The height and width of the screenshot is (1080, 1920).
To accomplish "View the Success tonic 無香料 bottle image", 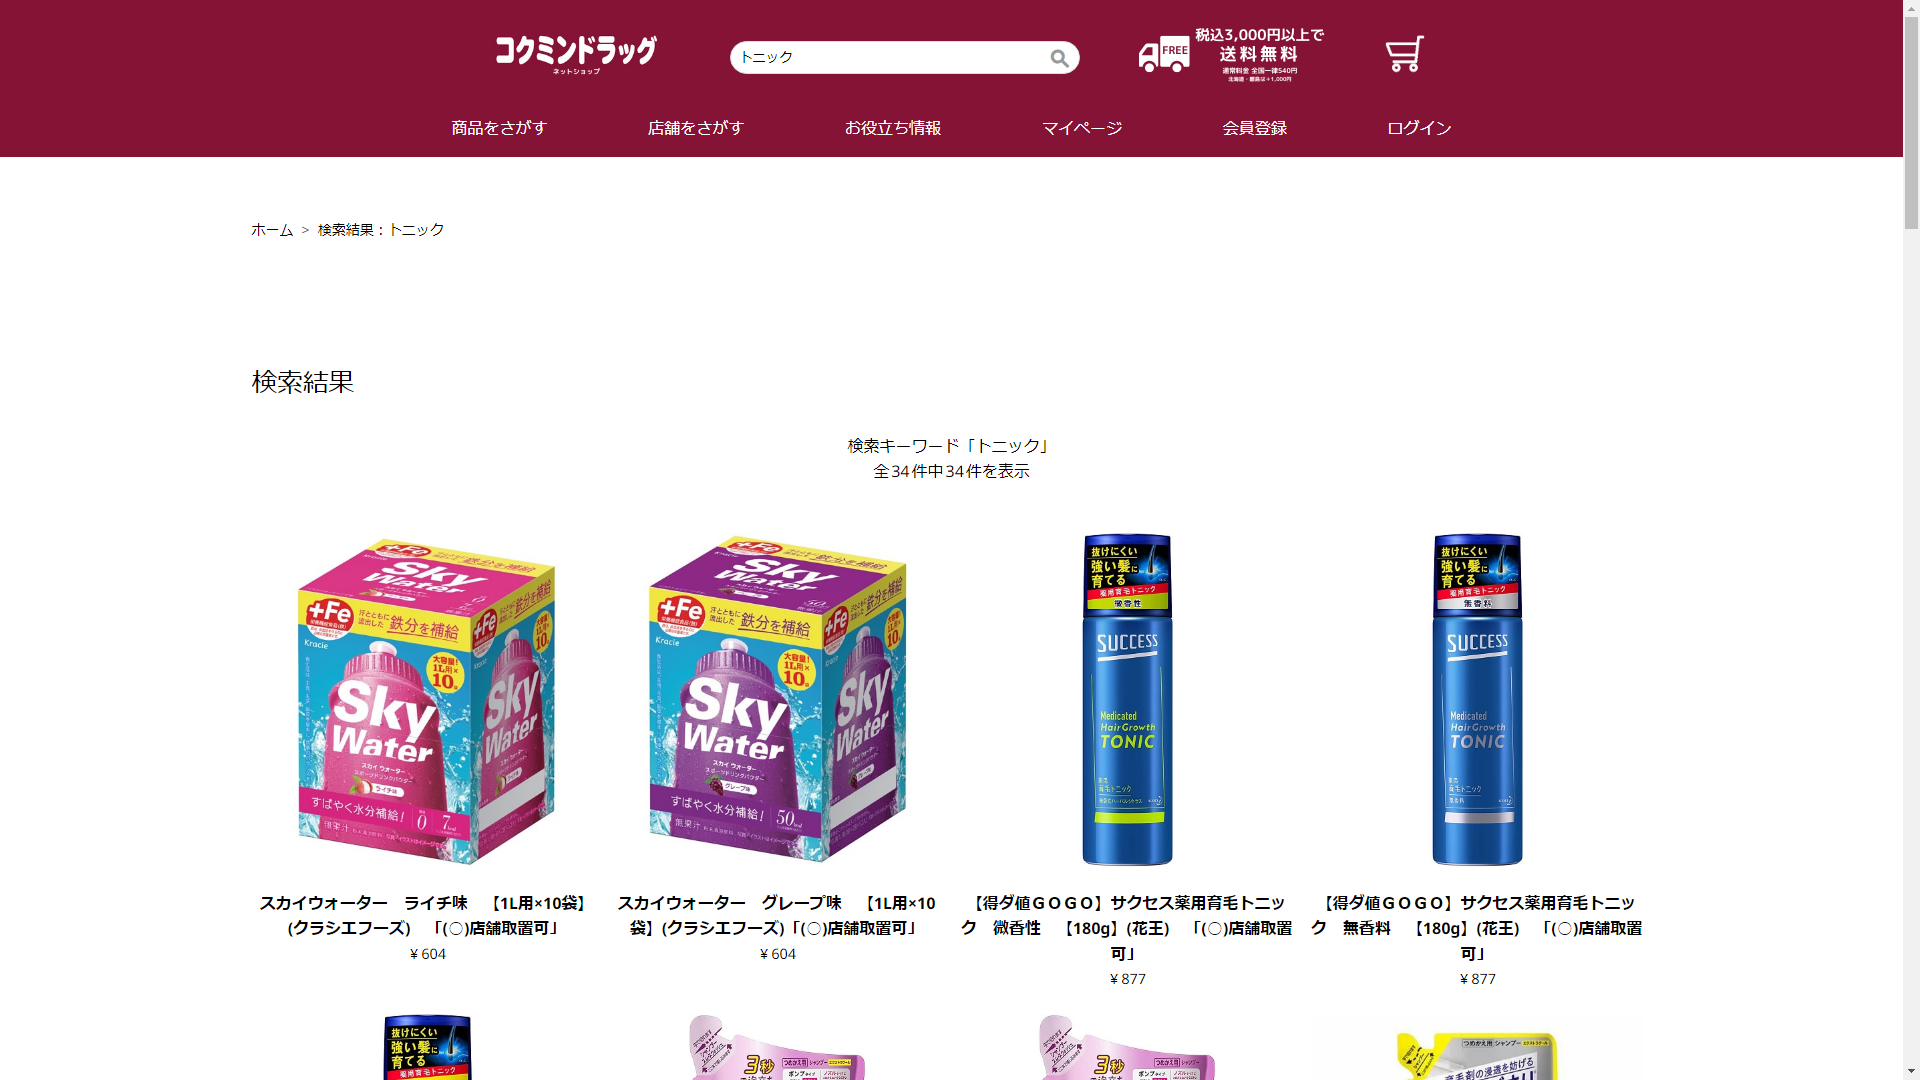I will 1477,700.
